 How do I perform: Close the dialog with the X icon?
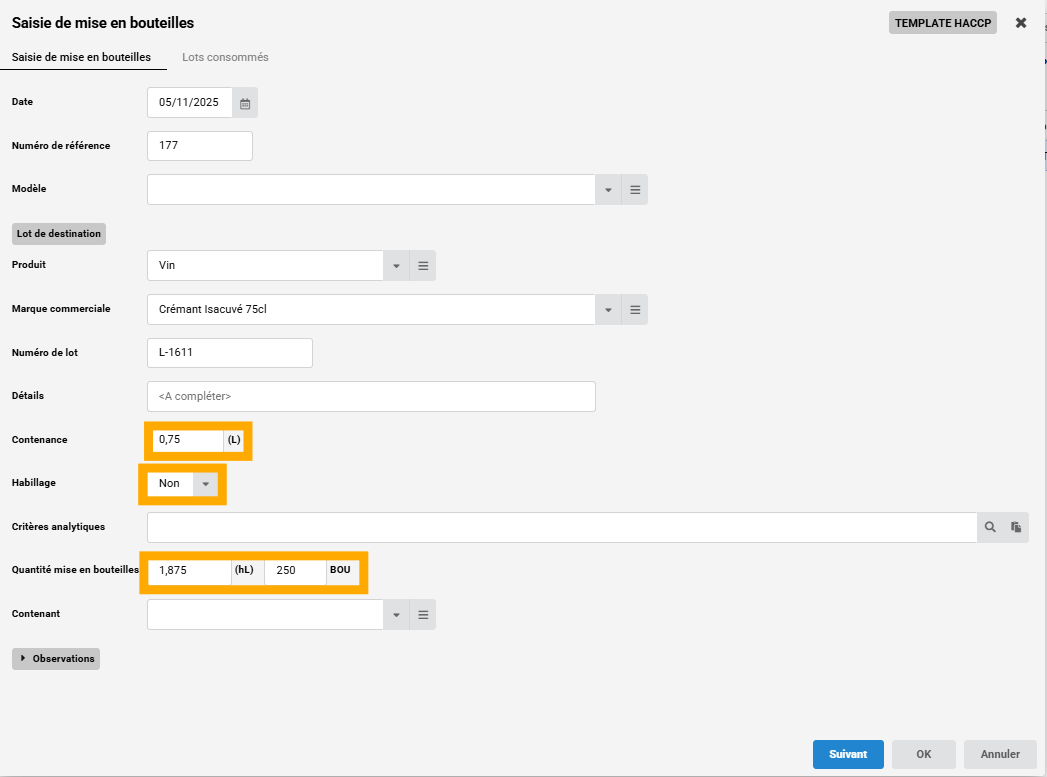click(1021, 23)
